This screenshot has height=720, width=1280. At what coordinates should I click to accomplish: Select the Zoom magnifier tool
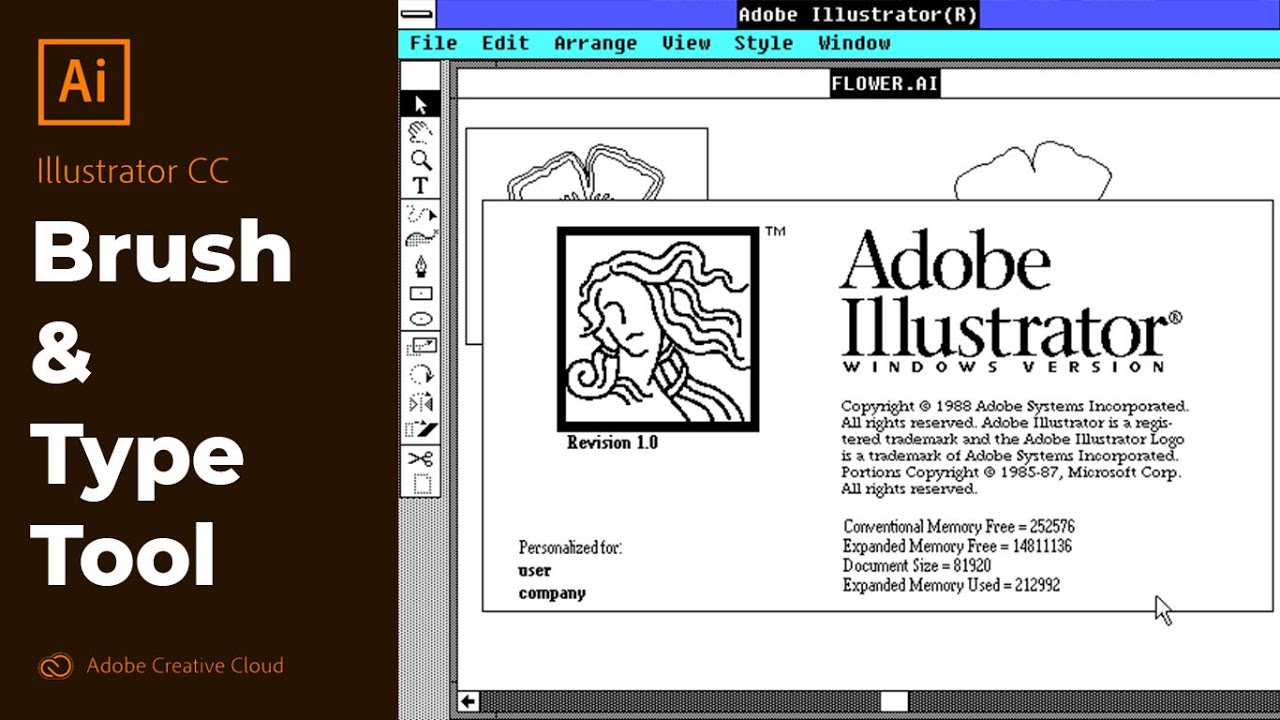tap(420, 158)
